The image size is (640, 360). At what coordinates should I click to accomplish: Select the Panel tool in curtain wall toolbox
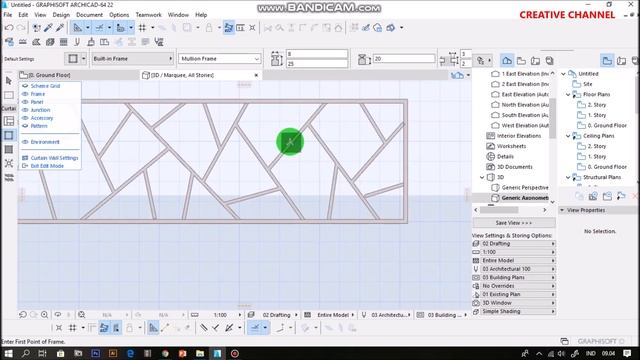pos(9,149)
